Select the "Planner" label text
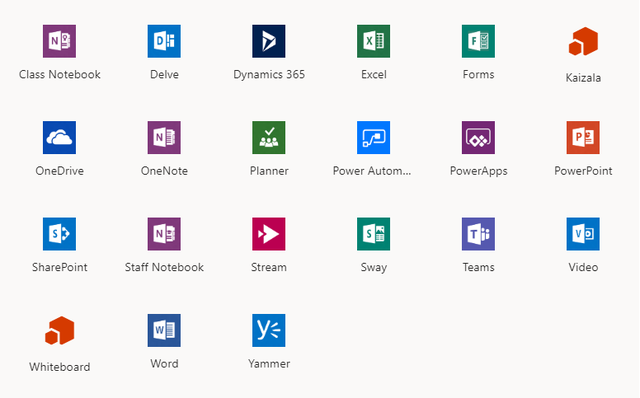 click(269, 171)
